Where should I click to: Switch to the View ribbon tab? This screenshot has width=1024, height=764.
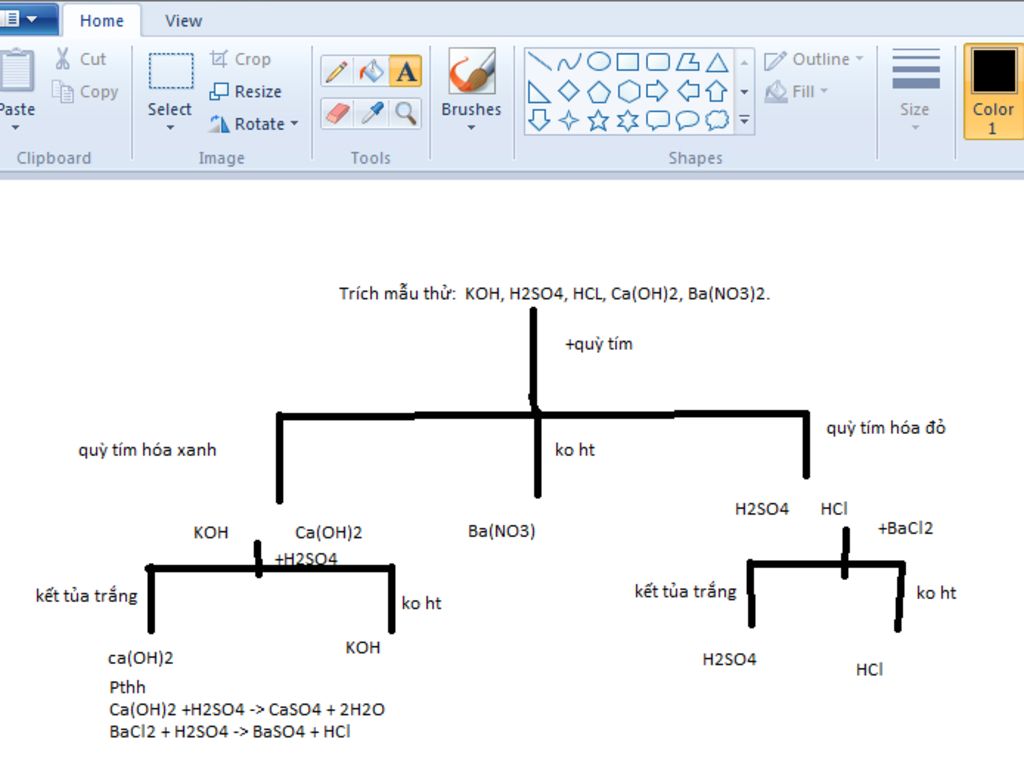[184, 21]
